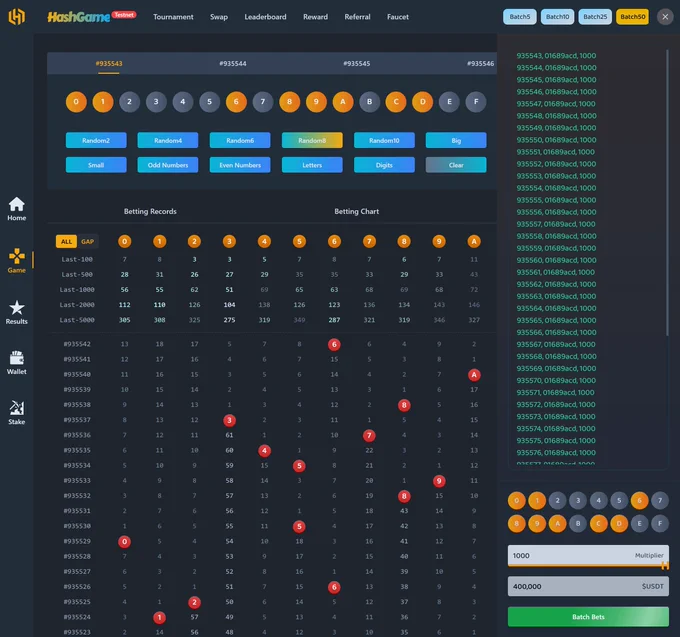Open the Stake sidebar icon

(x=16, y=412)
